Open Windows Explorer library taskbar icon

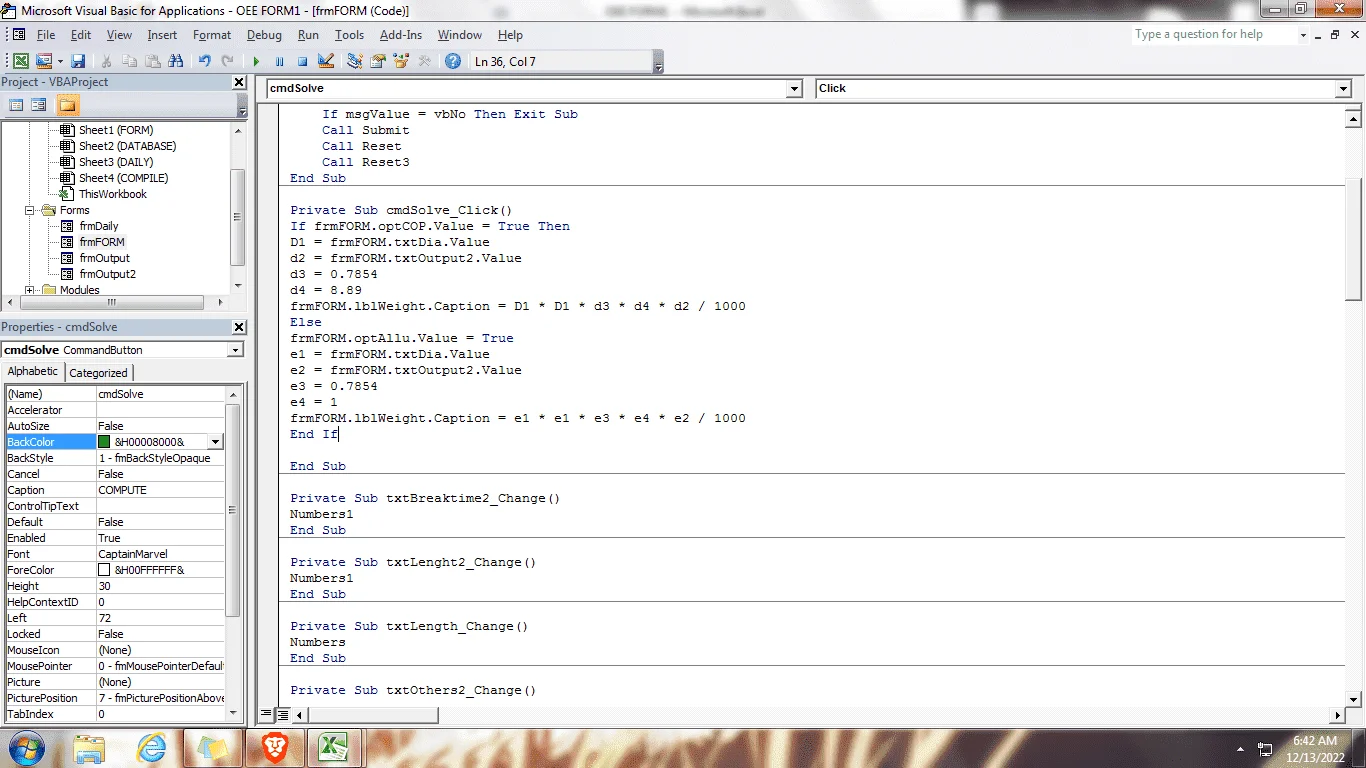point(90,747)
